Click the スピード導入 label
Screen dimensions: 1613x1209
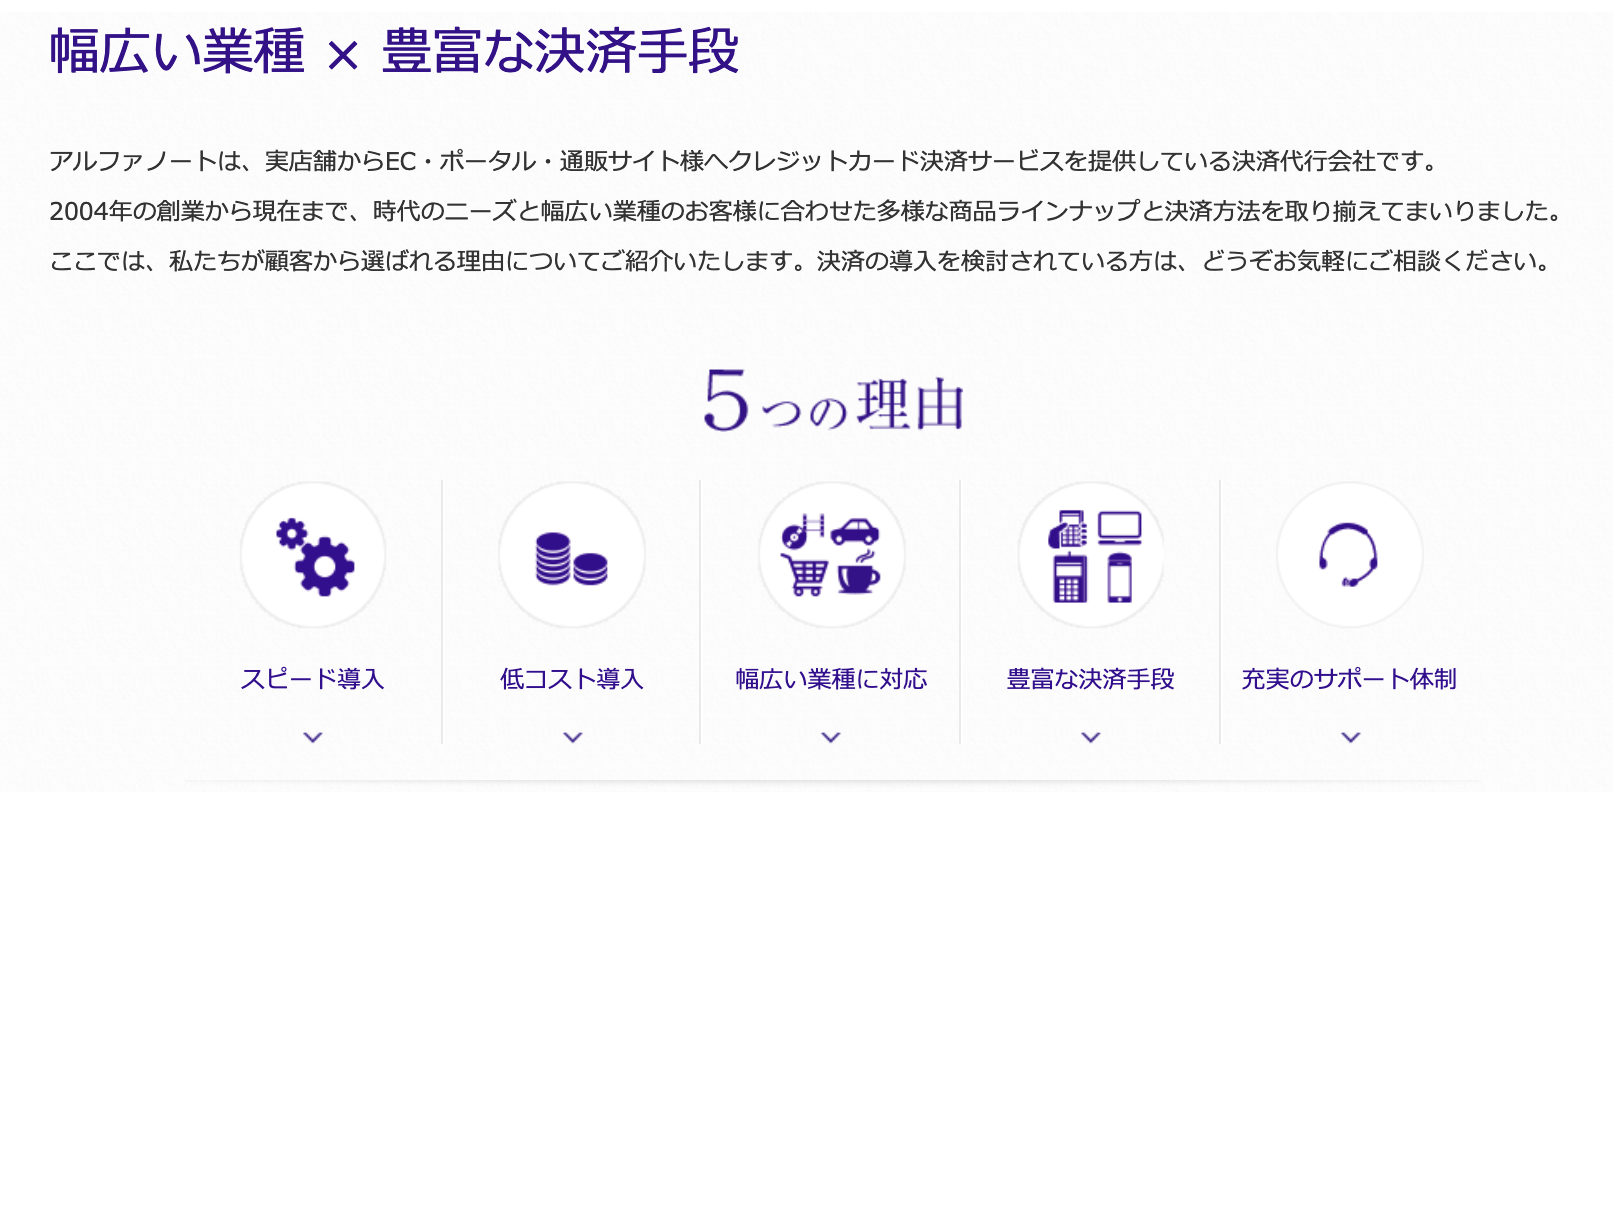[313, 679]
